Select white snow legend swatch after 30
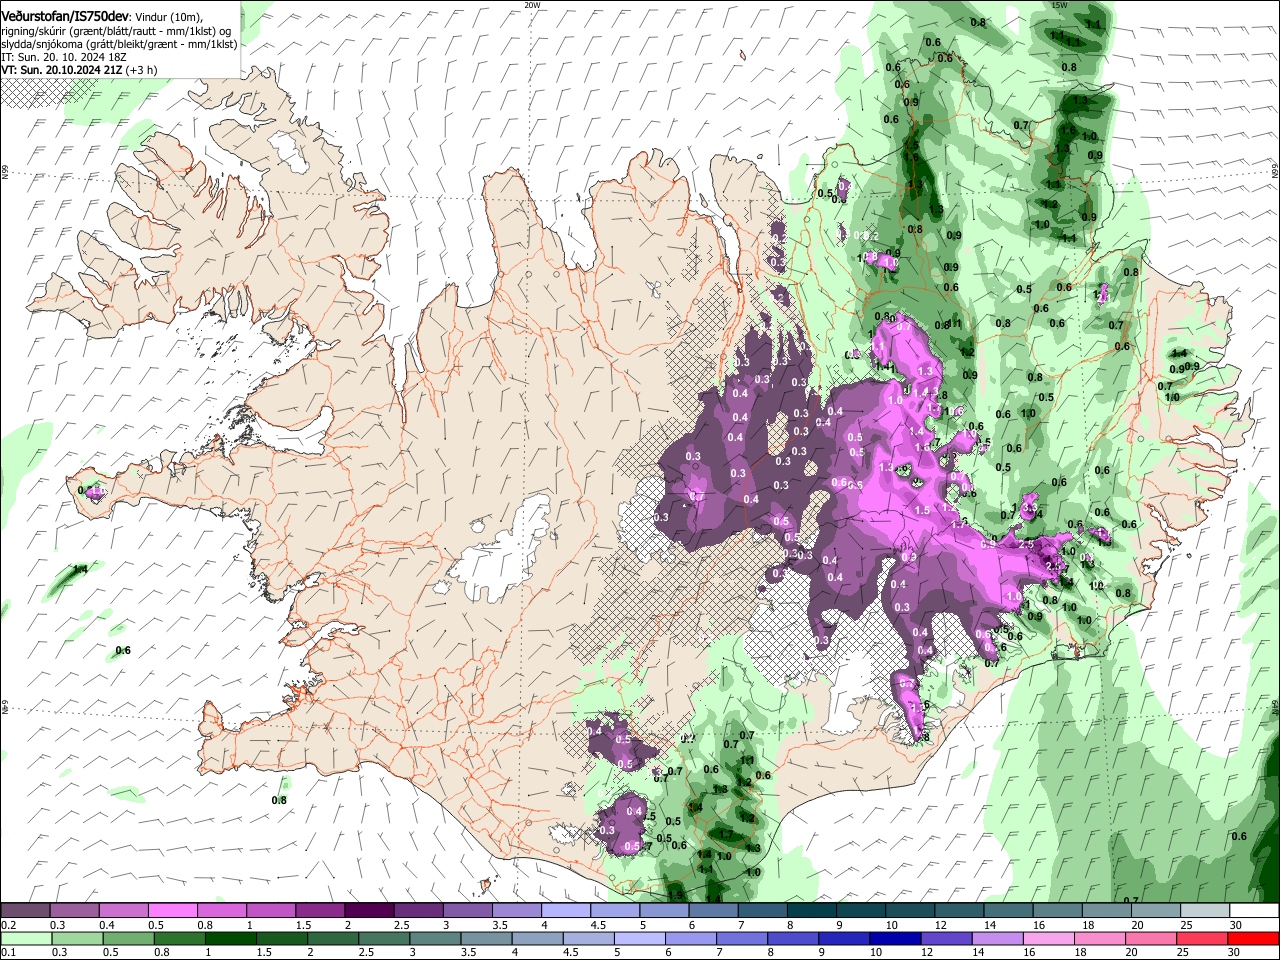This screenshot has width=1280, height=960. [1255, 911]
